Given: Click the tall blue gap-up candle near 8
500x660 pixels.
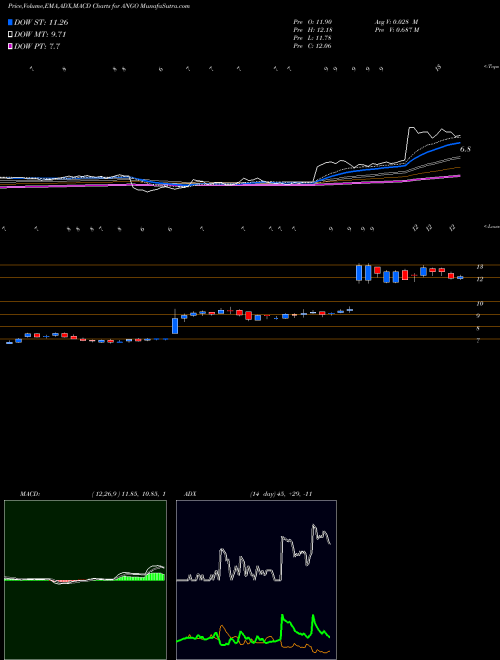Looking at the screenshot, I should point(175,325).
